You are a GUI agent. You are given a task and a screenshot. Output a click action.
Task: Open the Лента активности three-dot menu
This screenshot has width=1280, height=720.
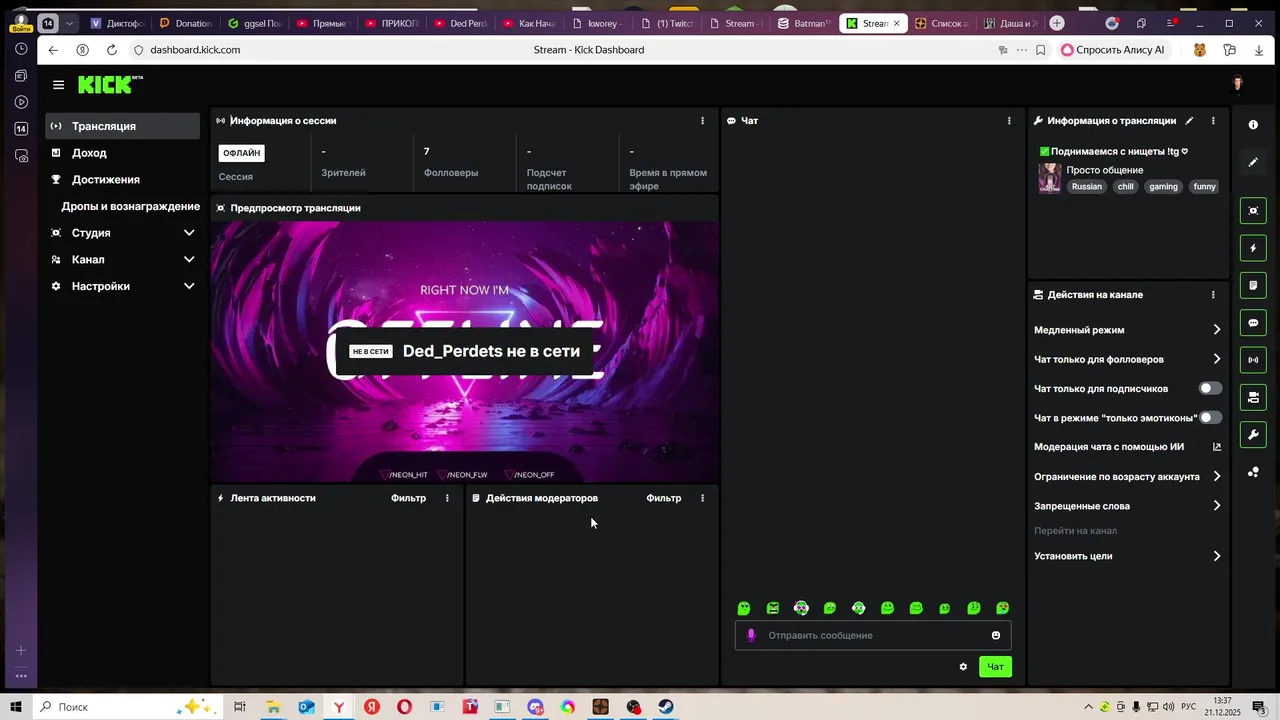(x=447, y=498)
